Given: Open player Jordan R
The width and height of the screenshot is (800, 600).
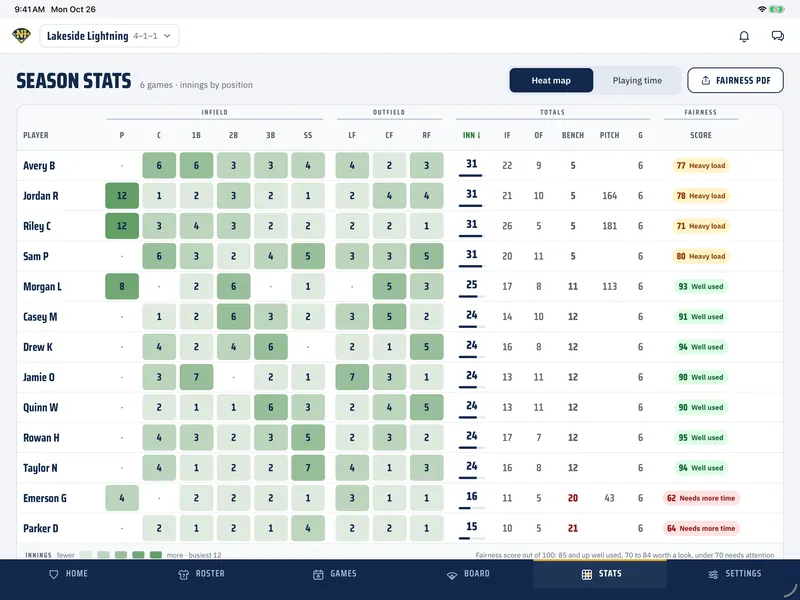Looking at the screenshot, I should click(41, 195).
